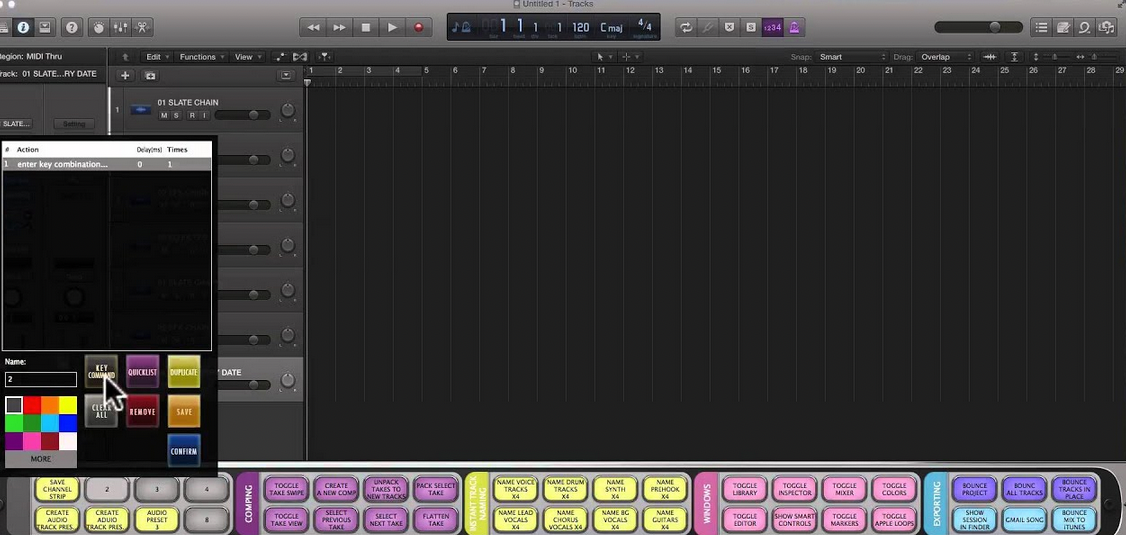Screen dimensions: 1126x535
Task: Click MORE under the color swatches
Action: pos(41,458)
